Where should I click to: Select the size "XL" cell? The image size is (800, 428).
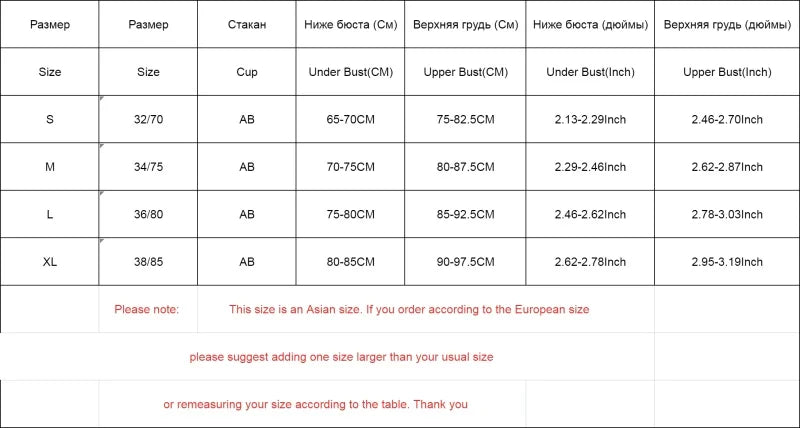pyautogui.click(x=50, y=262)
